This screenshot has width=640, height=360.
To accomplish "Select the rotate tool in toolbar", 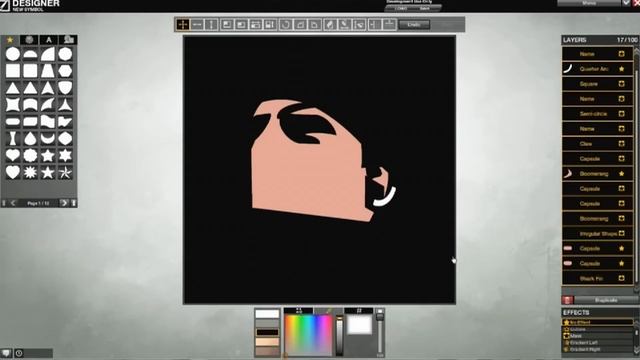I will tap(285, 24).
